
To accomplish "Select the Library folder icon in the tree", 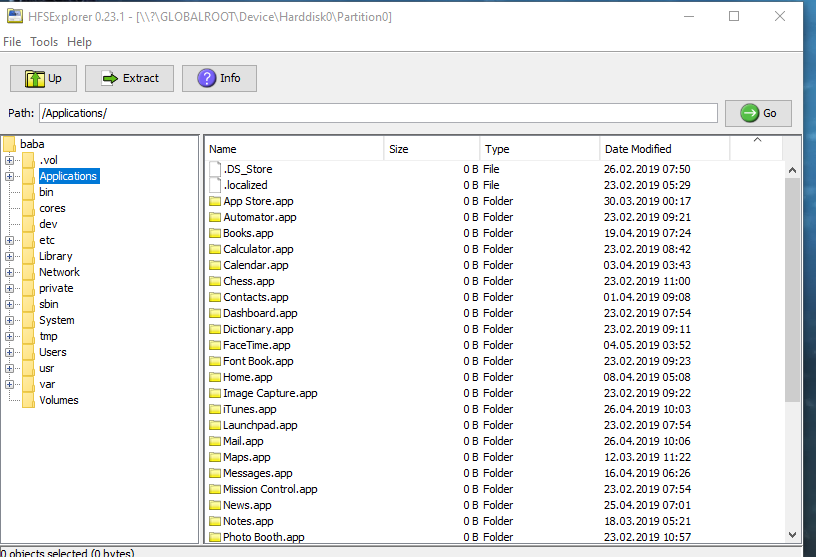I will pyautogui.click(x=28, y=256).
